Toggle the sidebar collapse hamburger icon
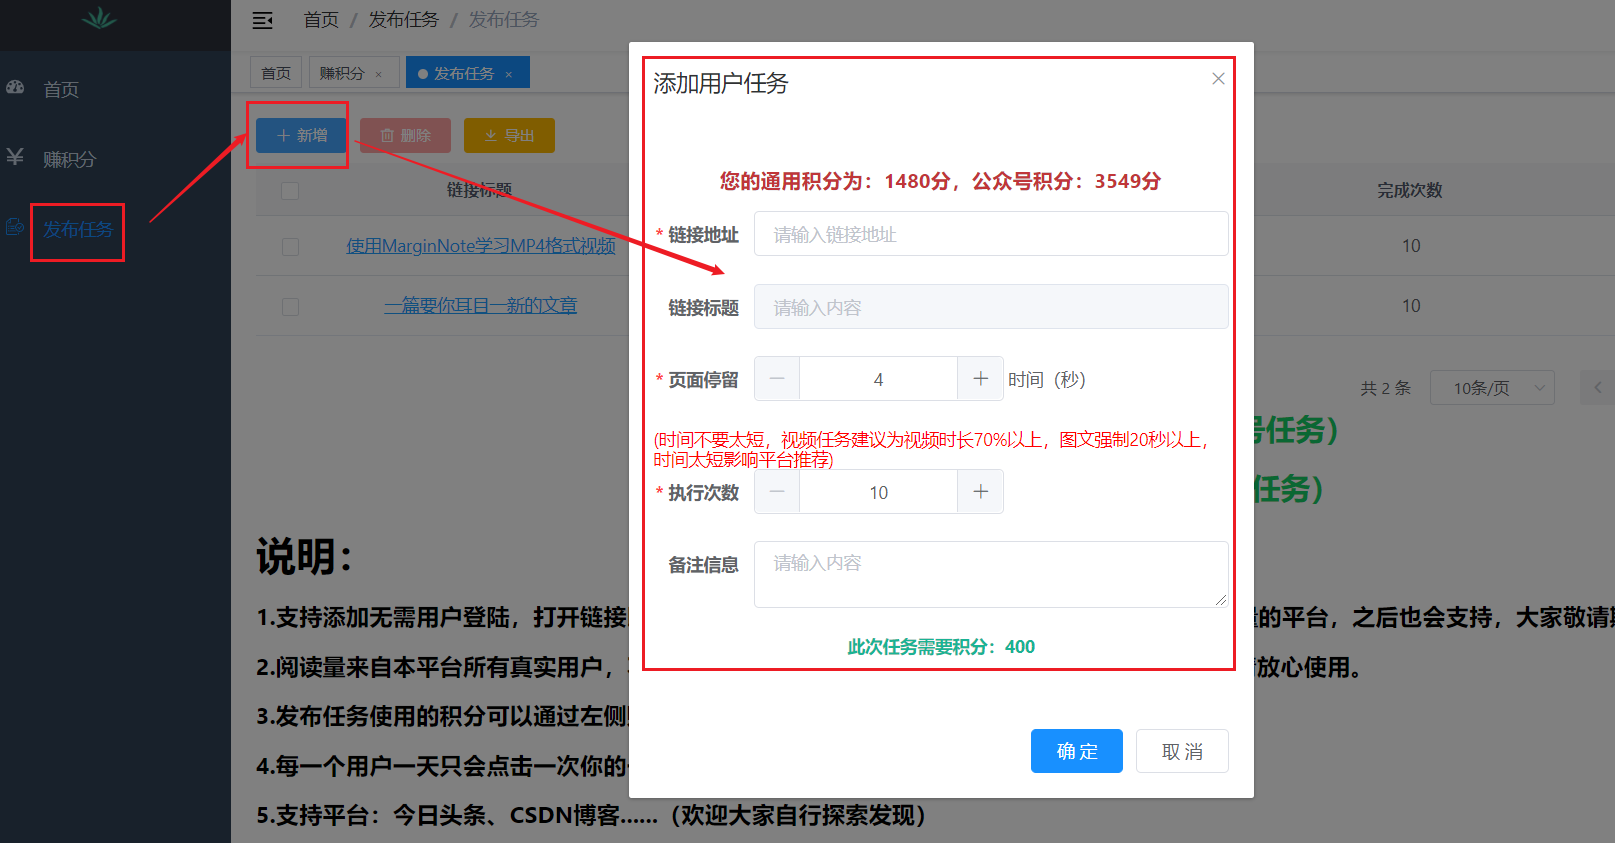This screenshot has width=1615, height=843. pos(262,20)
